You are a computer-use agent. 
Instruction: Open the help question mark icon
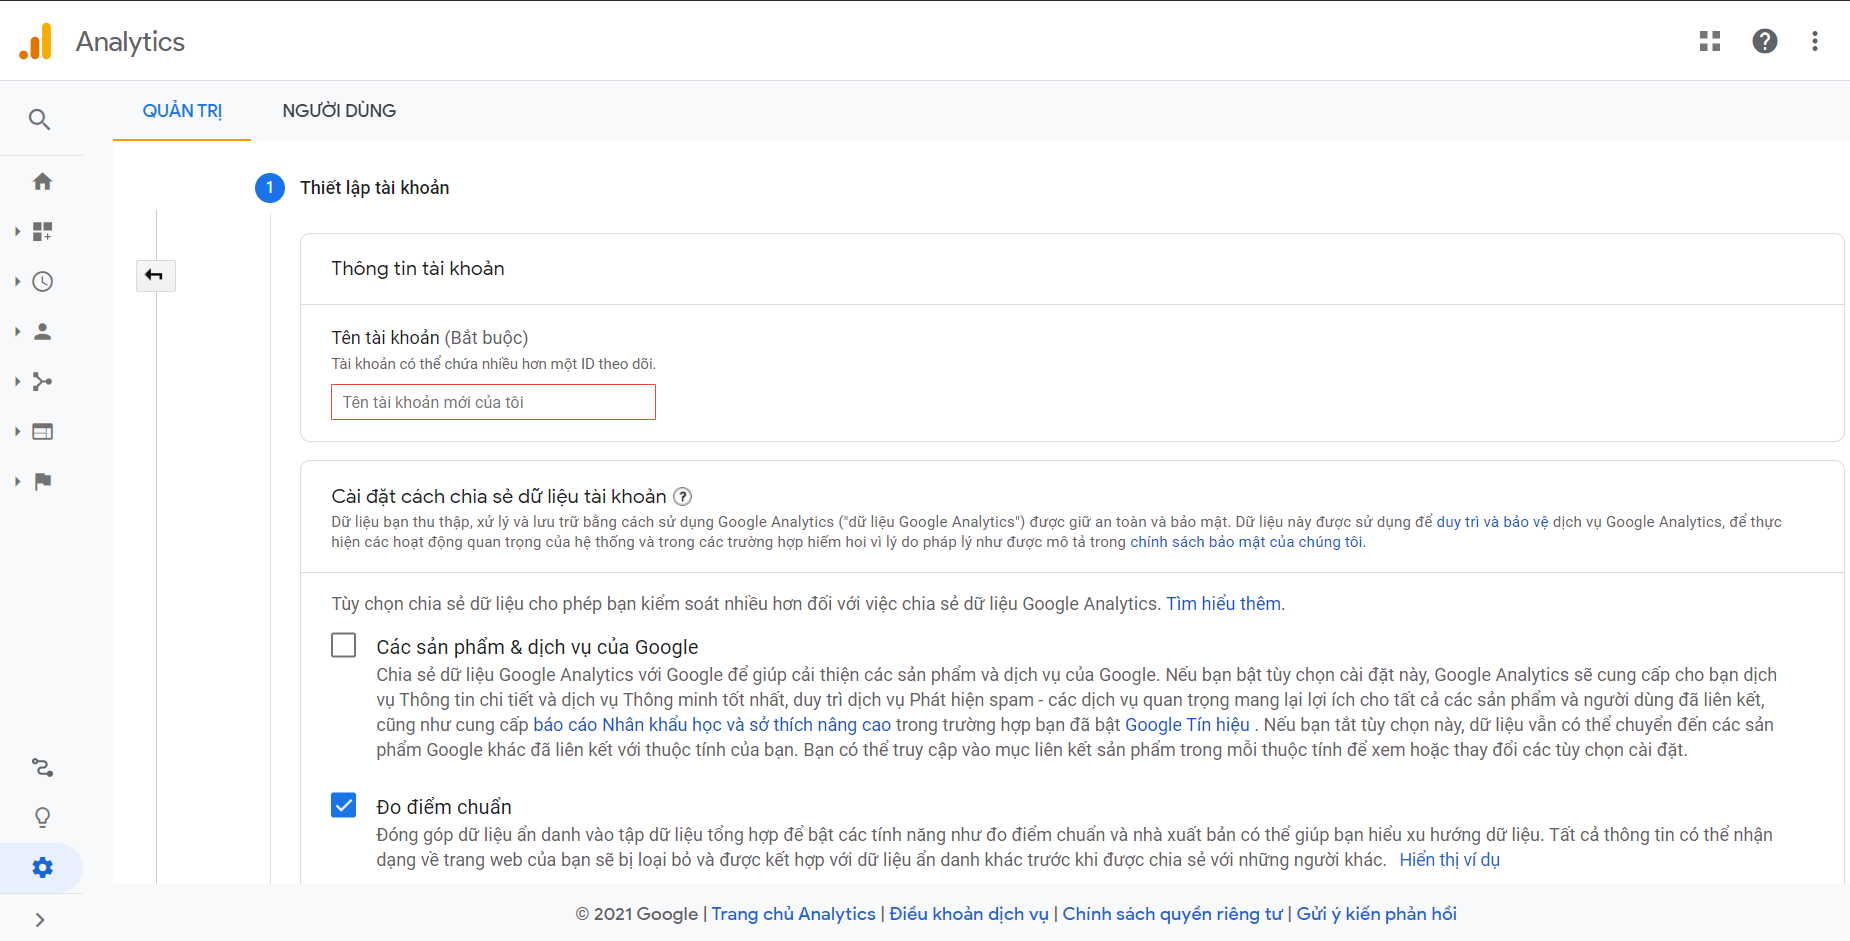(1765, 41)
